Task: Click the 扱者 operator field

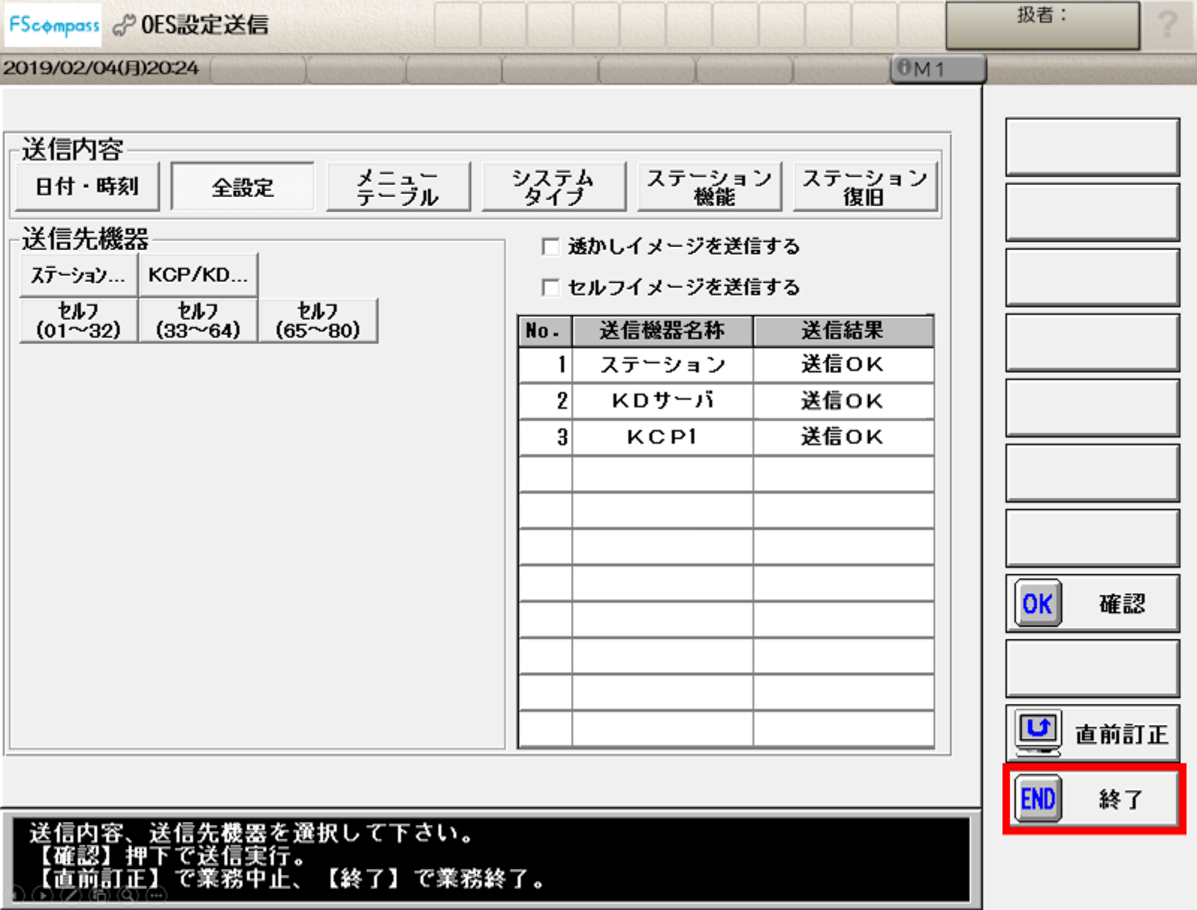Action: pos(1043,25)
